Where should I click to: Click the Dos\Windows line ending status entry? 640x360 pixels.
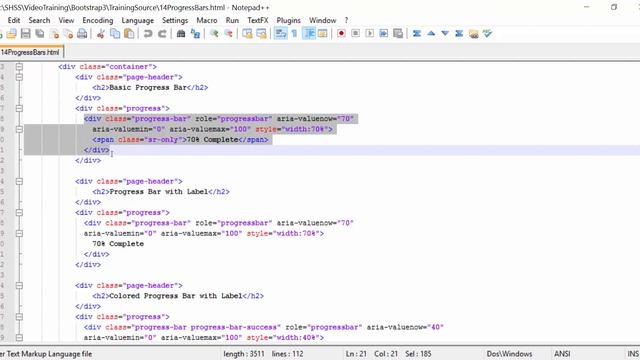[x=509, y=354]
